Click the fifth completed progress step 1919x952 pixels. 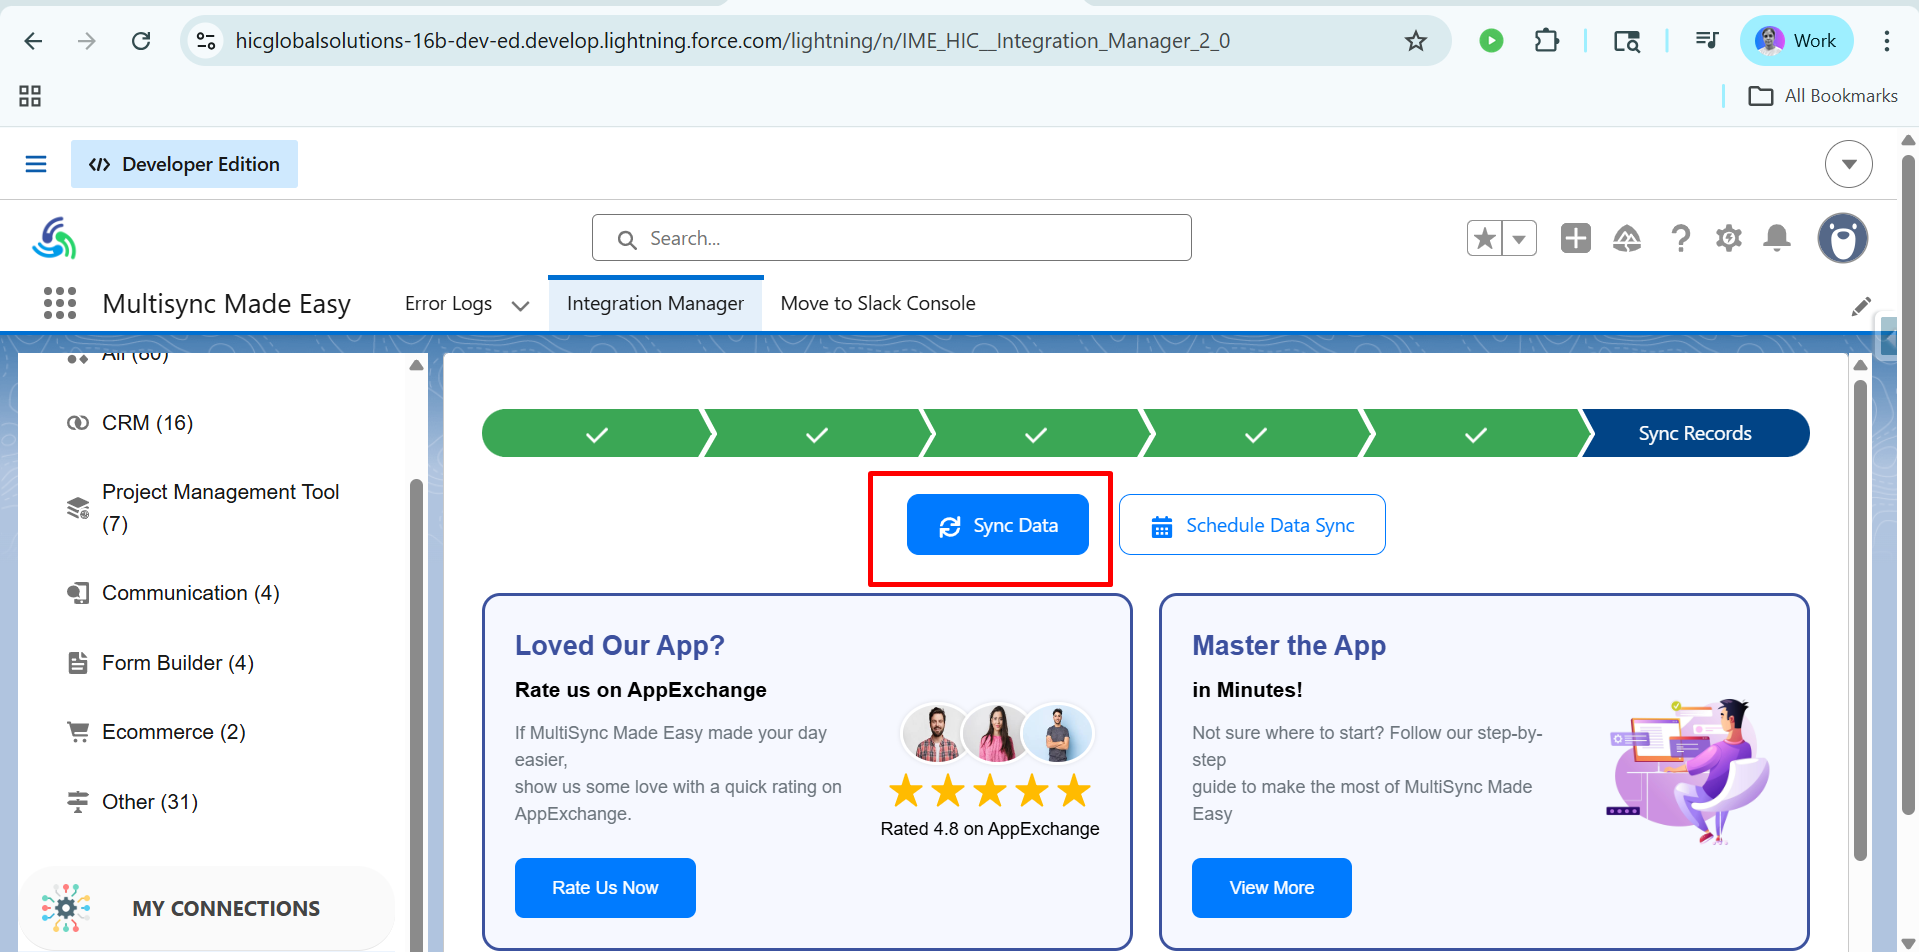coord(1476,434)
